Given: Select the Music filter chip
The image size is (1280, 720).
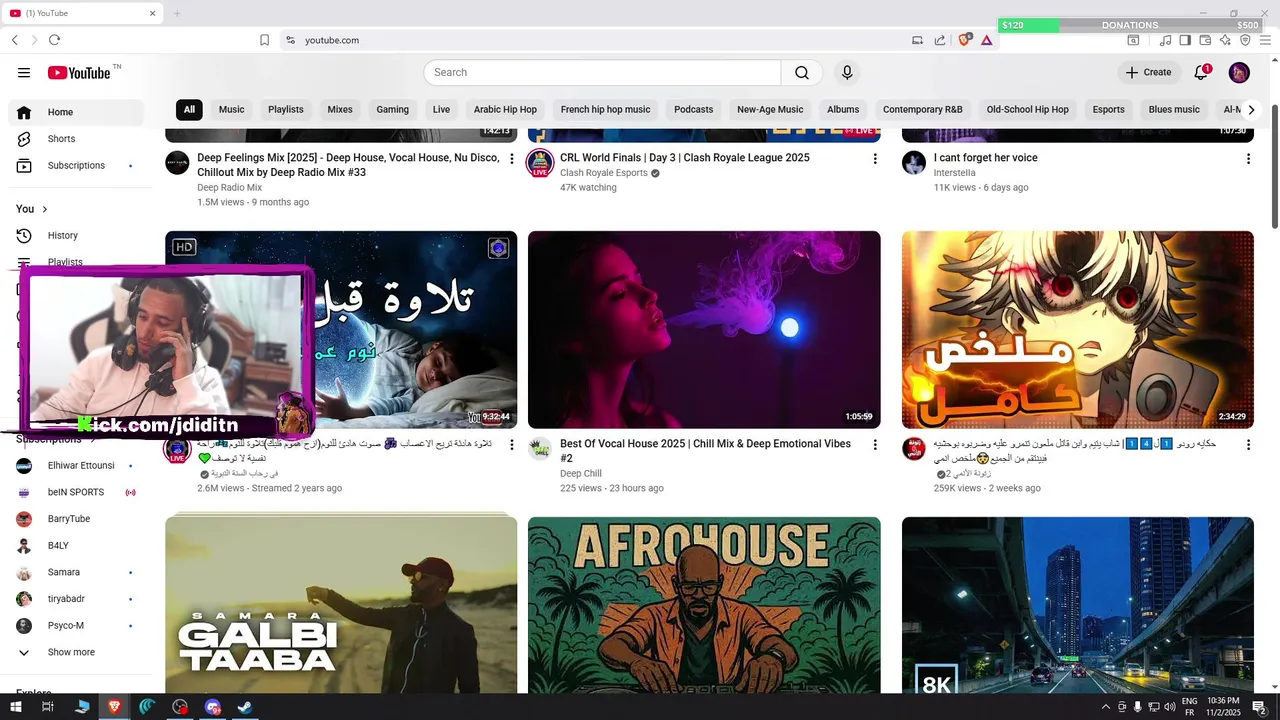Looking at the screenshot, I should pyautogui.click(x=231, y=110).
